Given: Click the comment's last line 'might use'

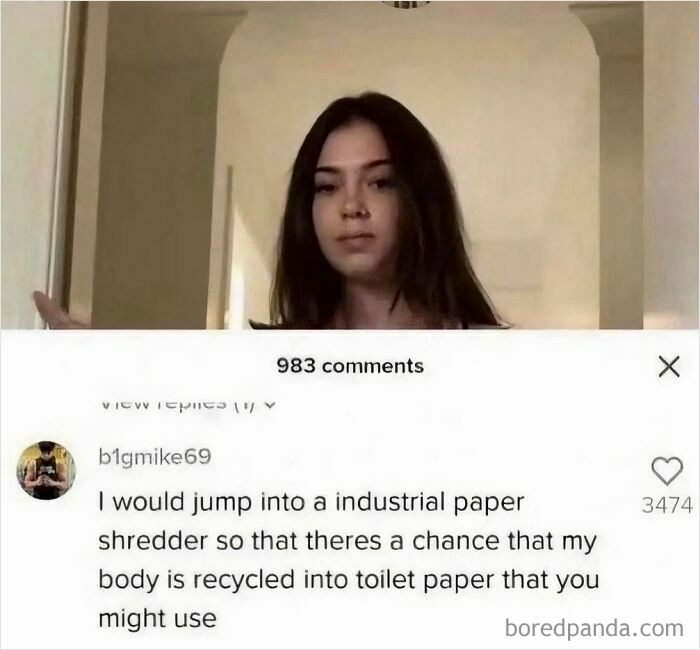Looking at the screenshot, I should tap(157, 619).
